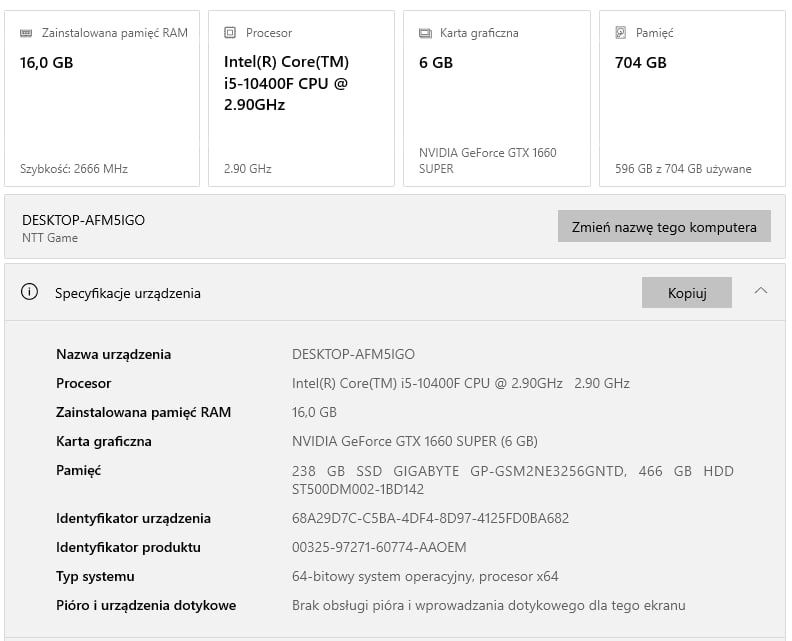
Task: Click the device ID value 68A29D7C
Action: pos(430,518)
